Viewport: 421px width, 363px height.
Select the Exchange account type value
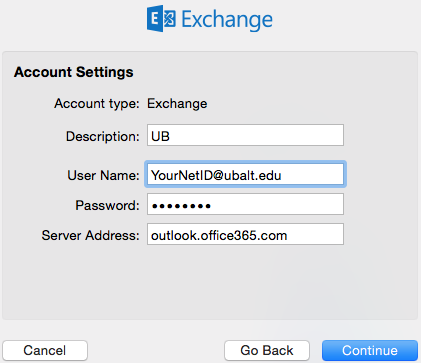coord(177,103)
